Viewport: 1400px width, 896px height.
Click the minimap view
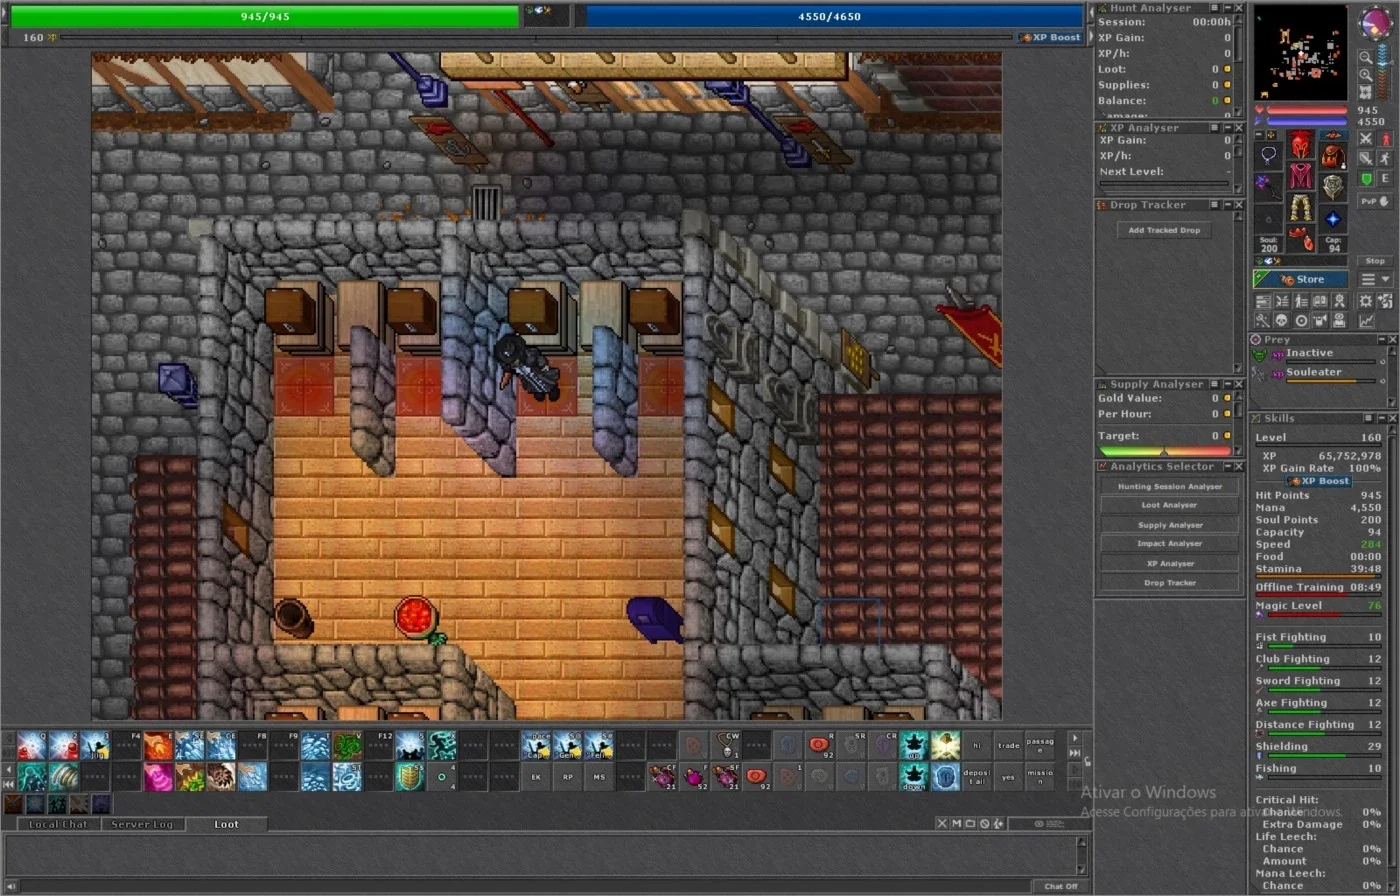point(1300,52)
